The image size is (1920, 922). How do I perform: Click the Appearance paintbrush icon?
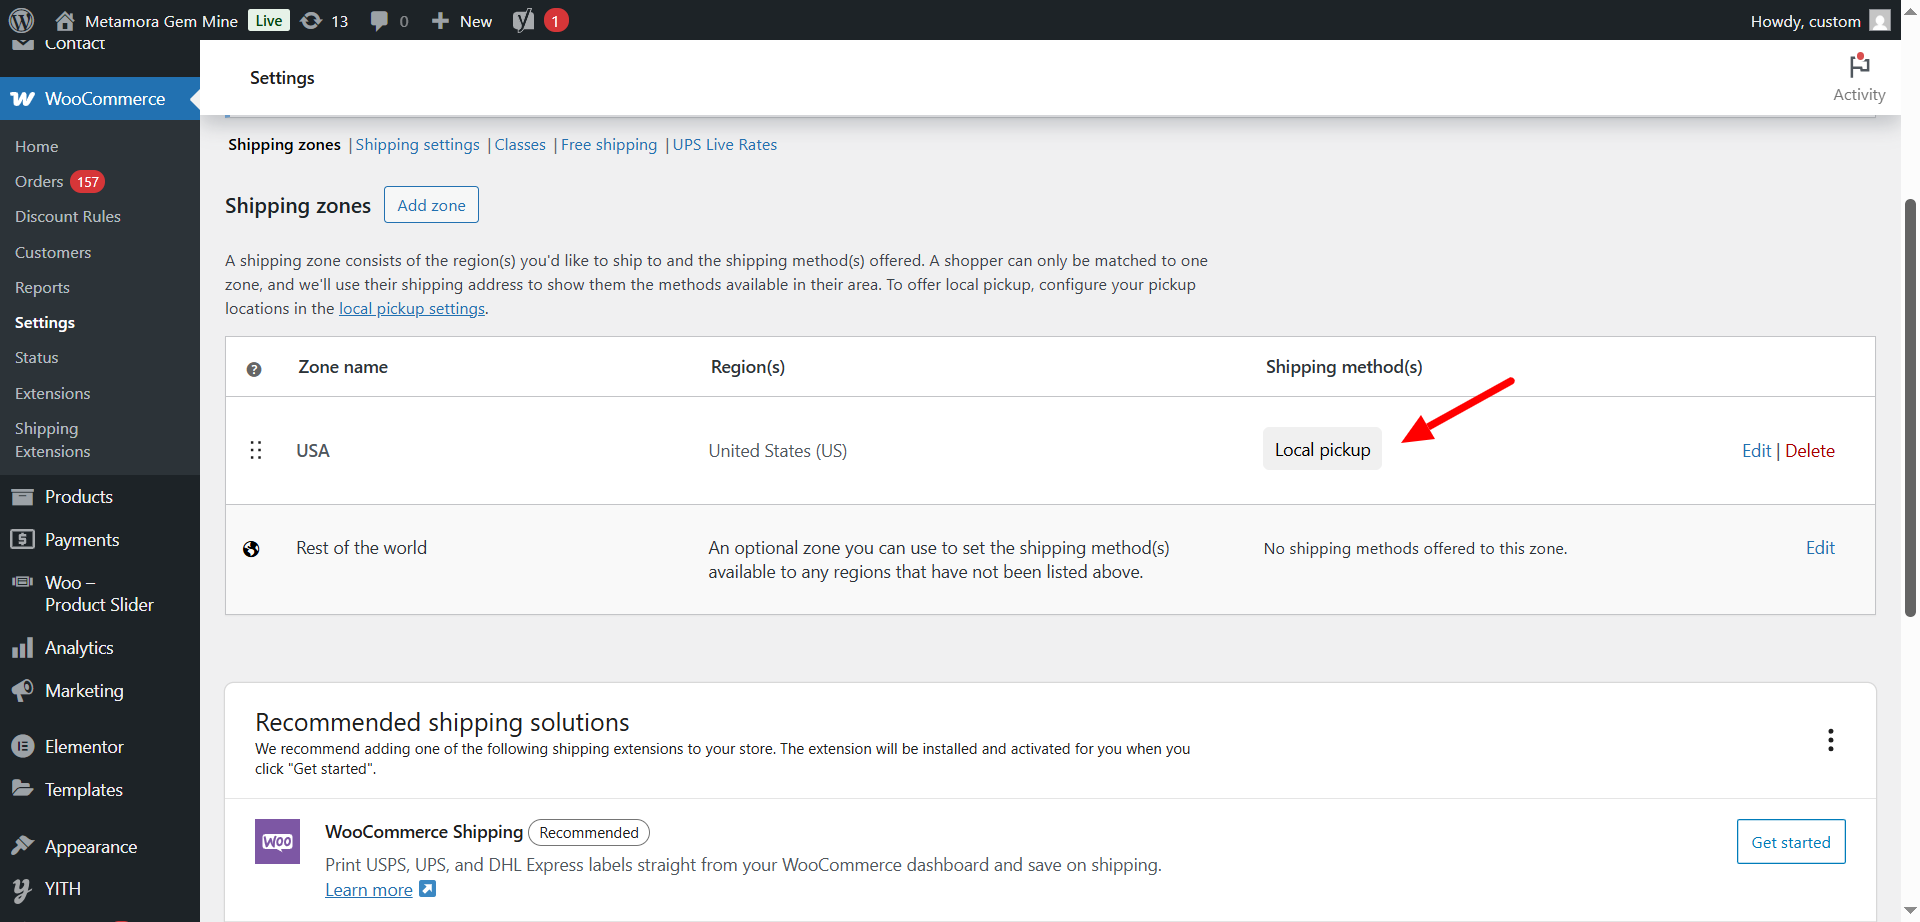point(22,846)
